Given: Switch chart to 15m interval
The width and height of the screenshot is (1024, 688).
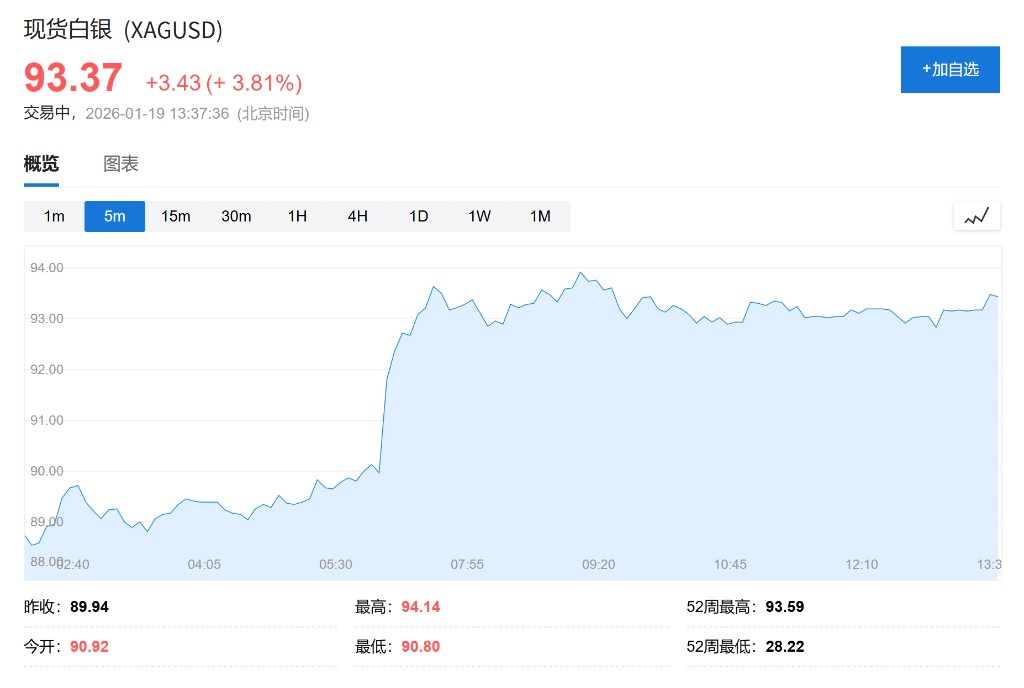Looking at the screenshot, I should click(x=176, y=216).
